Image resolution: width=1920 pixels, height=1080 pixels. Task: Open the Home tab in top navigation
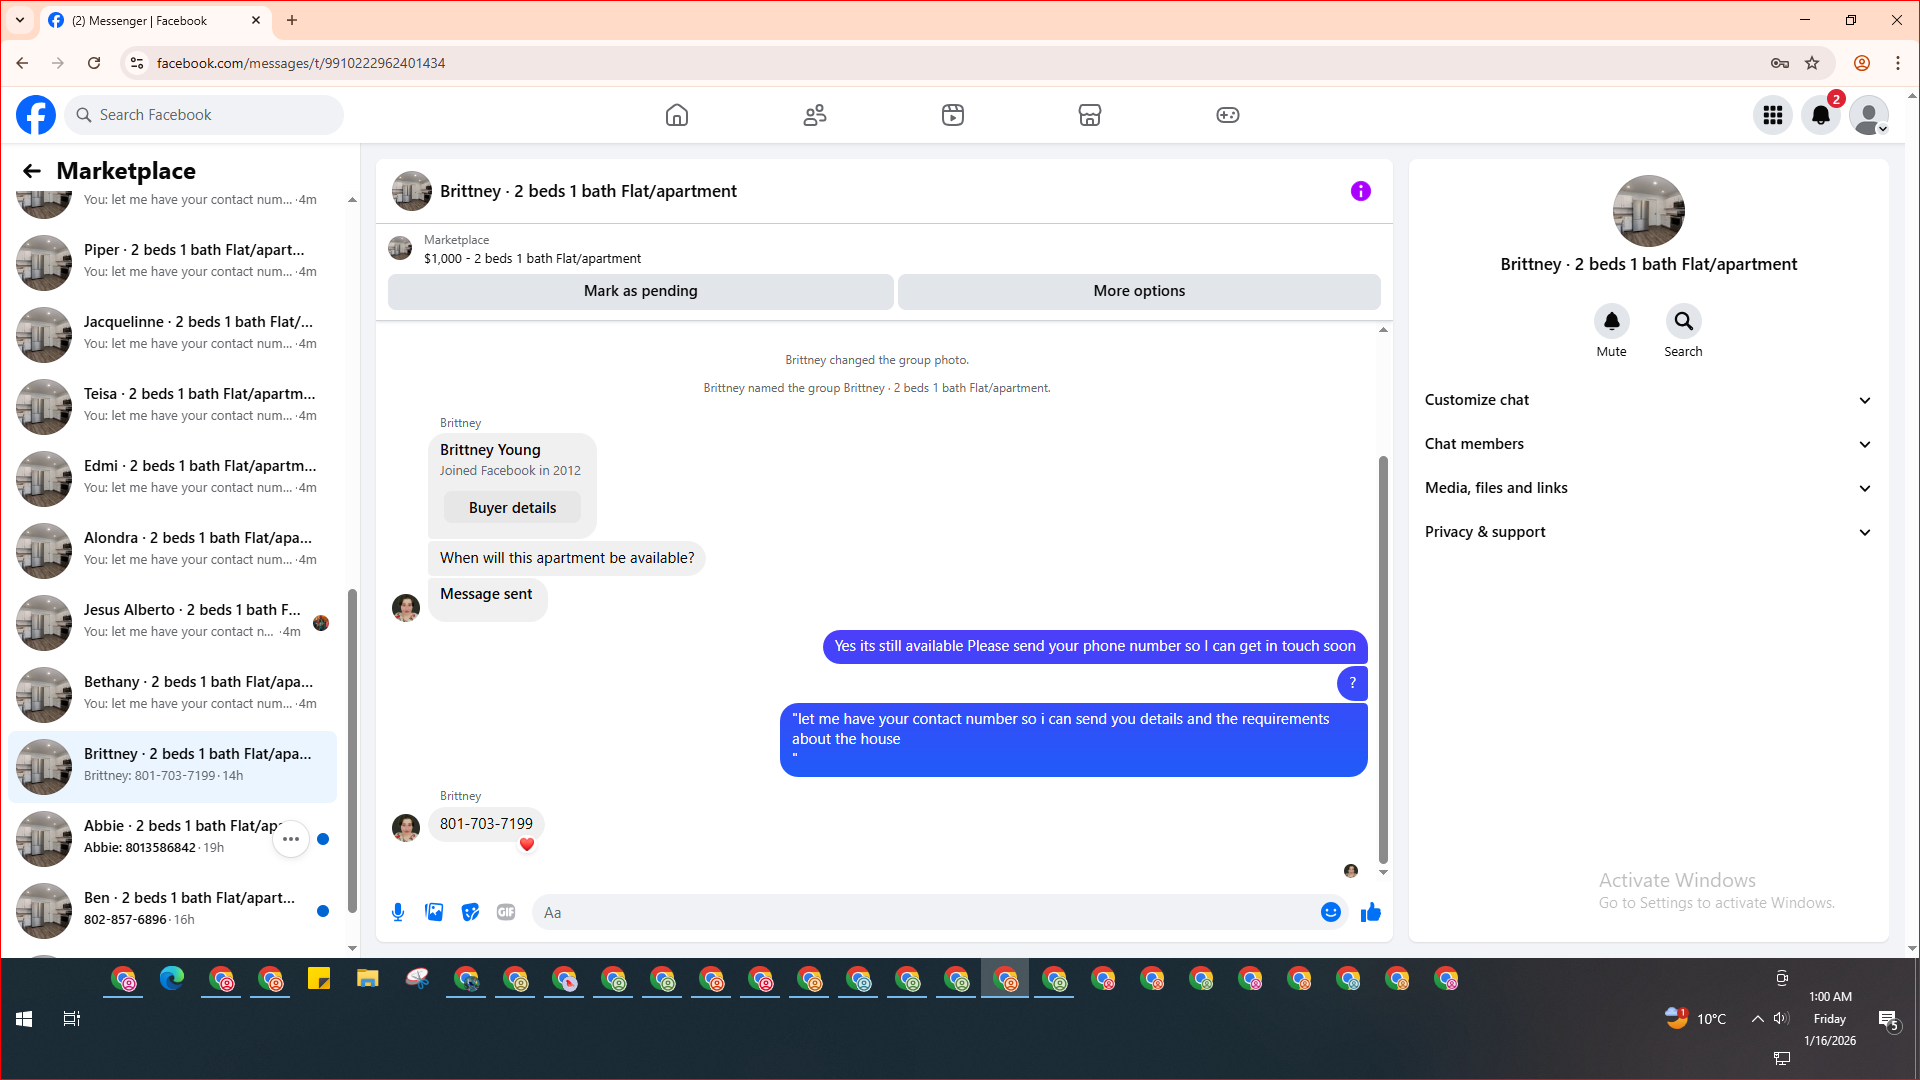677,115
